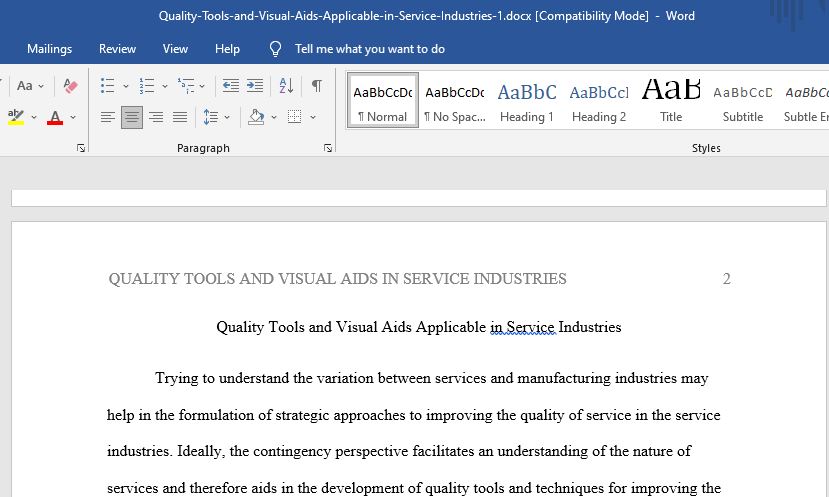
Task: Click the Tell me lightbulb icon
Action: pyautogui.click(x=275, y=49)
